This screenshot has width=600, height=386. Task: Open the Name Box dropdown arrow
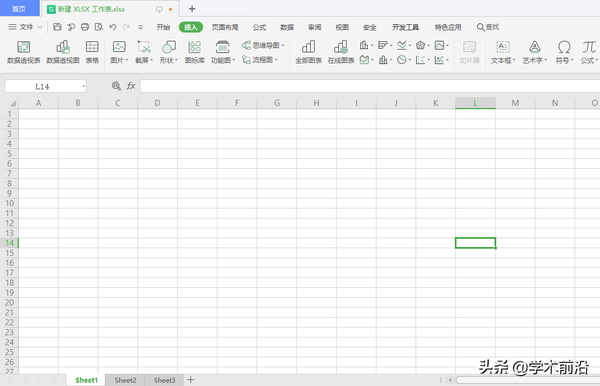pos(83,86)
